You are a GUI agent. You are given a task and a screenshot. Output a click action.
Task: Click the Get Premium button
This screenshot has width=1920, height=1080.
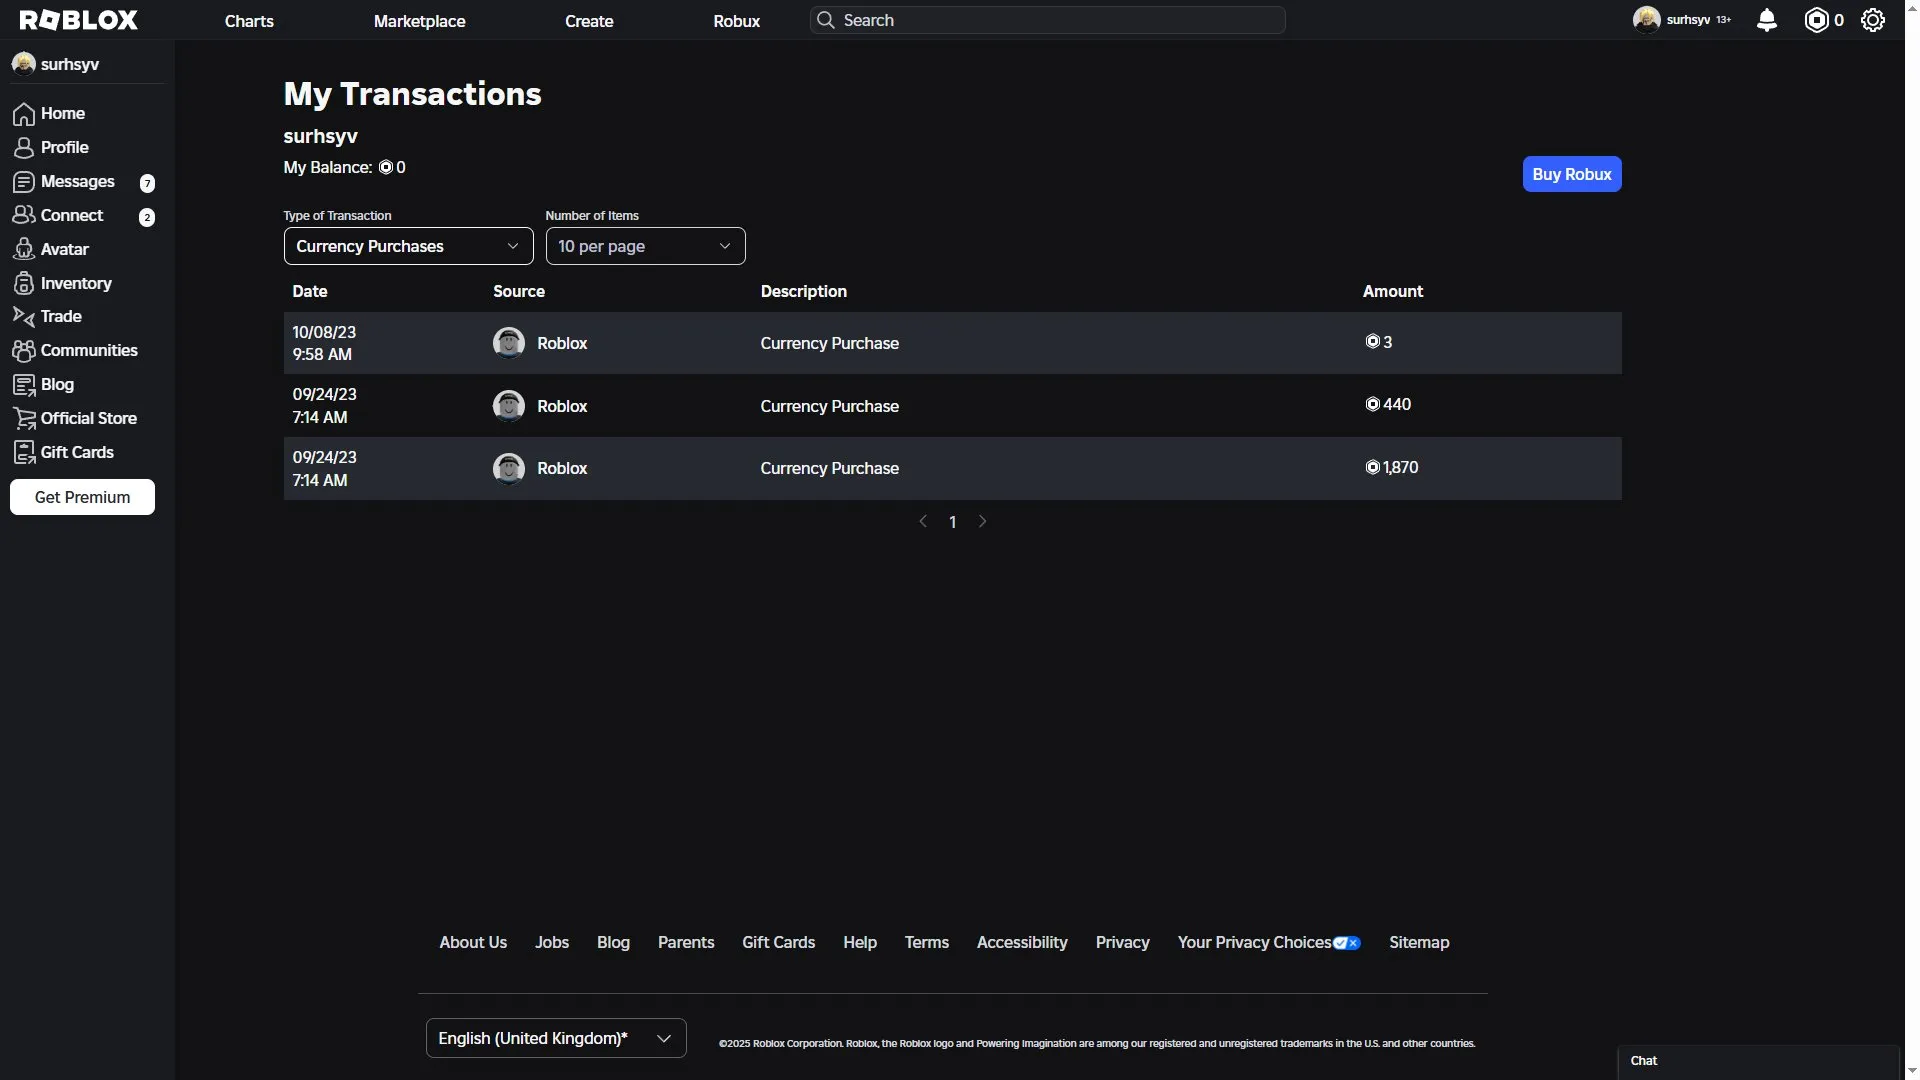click(82, 497)
